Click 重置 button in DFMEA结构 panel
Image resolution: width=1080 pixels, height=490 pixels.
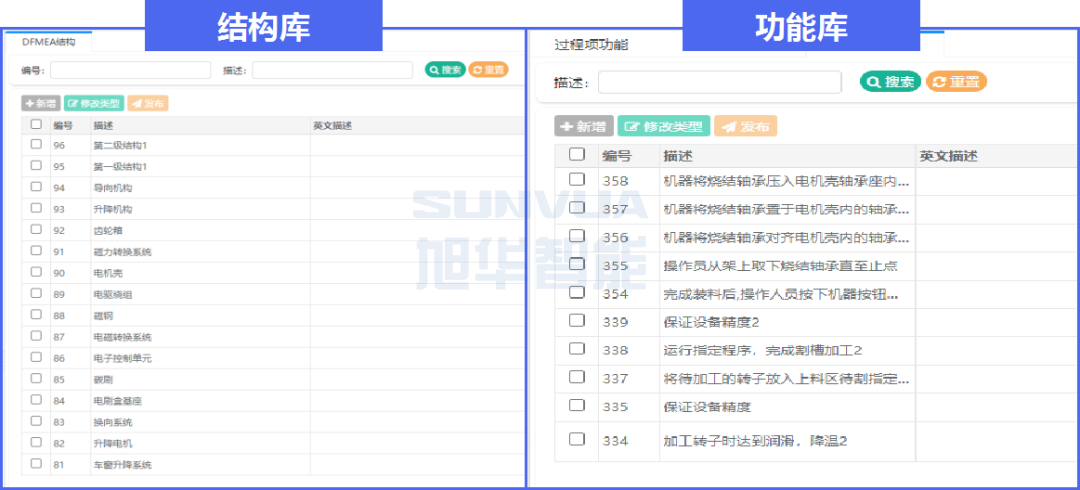coord(488,70)
